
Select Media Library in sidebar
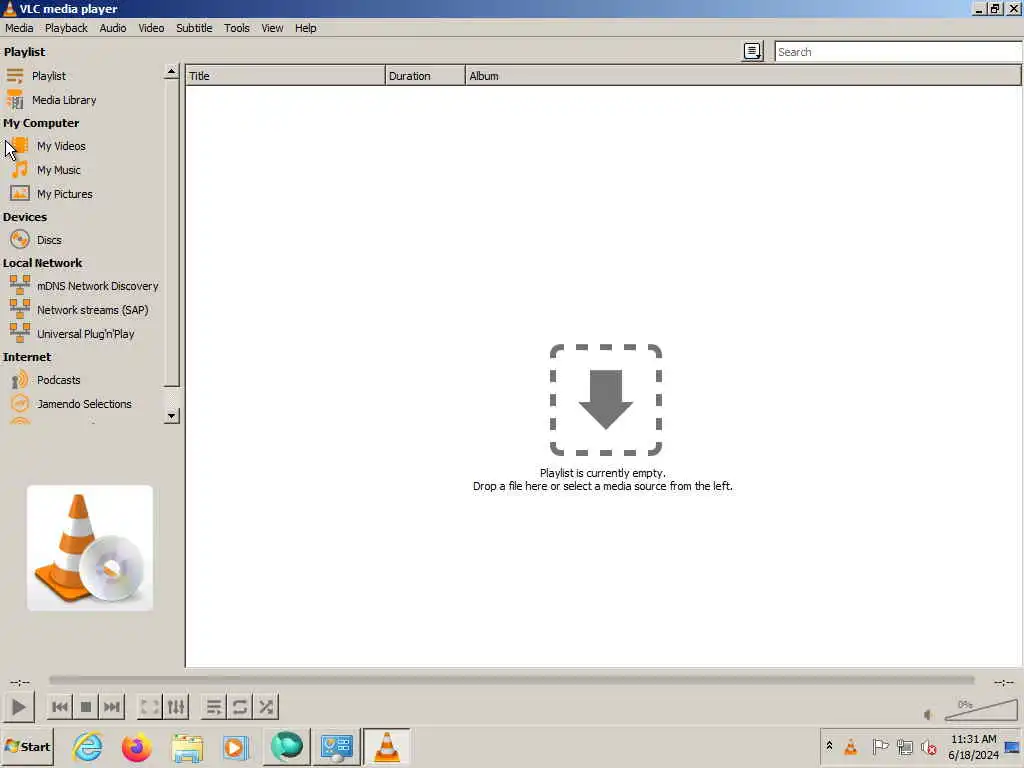pyautogui.click(x=64, y=100)
